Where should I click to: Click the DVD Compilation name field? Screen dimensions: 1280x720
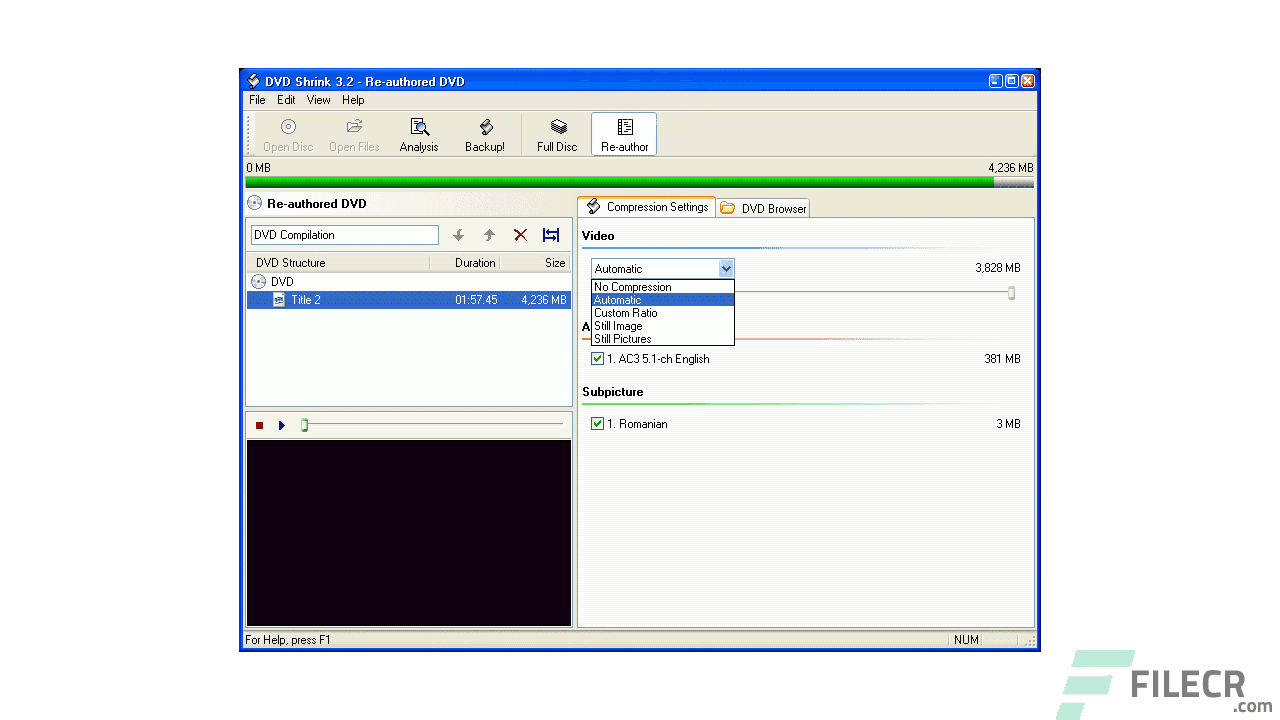[x=344, y=234]
